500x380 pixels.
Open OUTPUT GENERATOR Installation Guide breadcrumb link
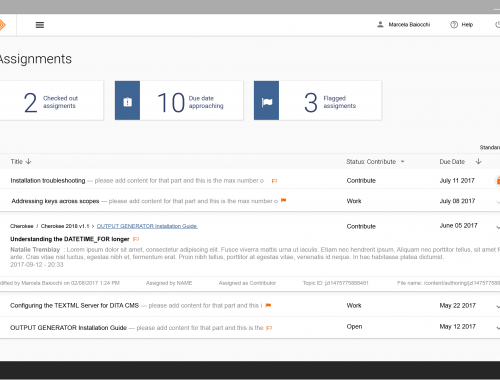(147, 226)
